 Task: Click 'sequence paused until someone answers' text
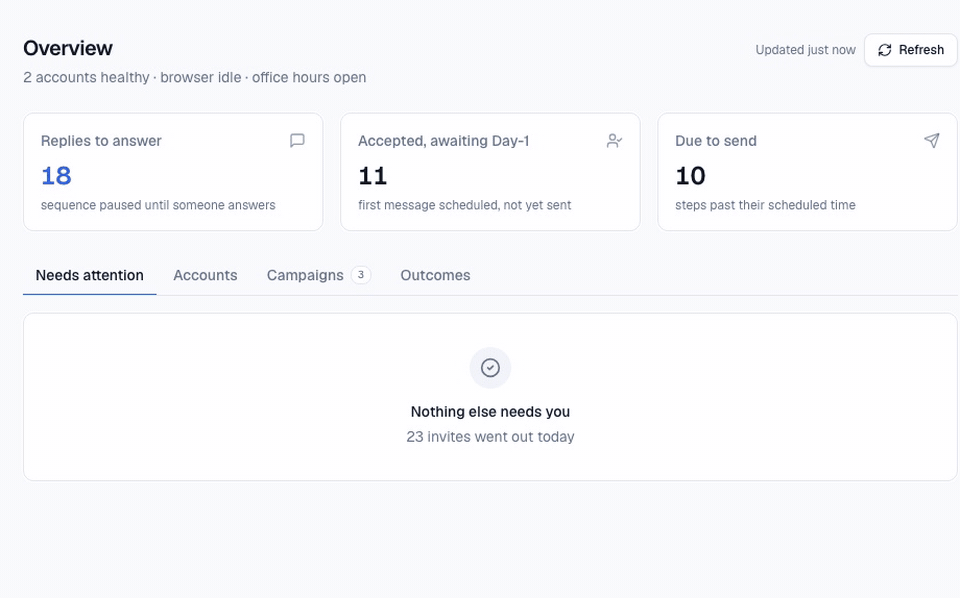(158, 205)
